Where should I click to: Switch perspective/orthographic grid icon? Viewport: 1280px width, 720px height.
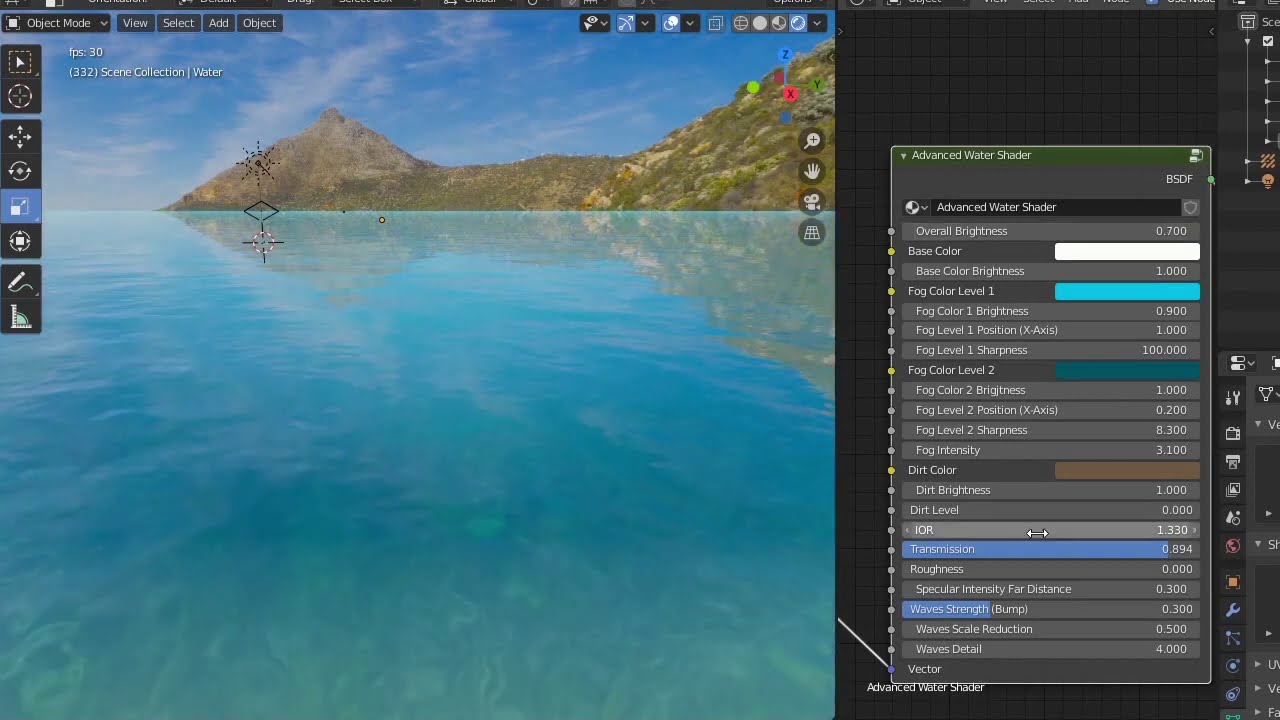812,233
